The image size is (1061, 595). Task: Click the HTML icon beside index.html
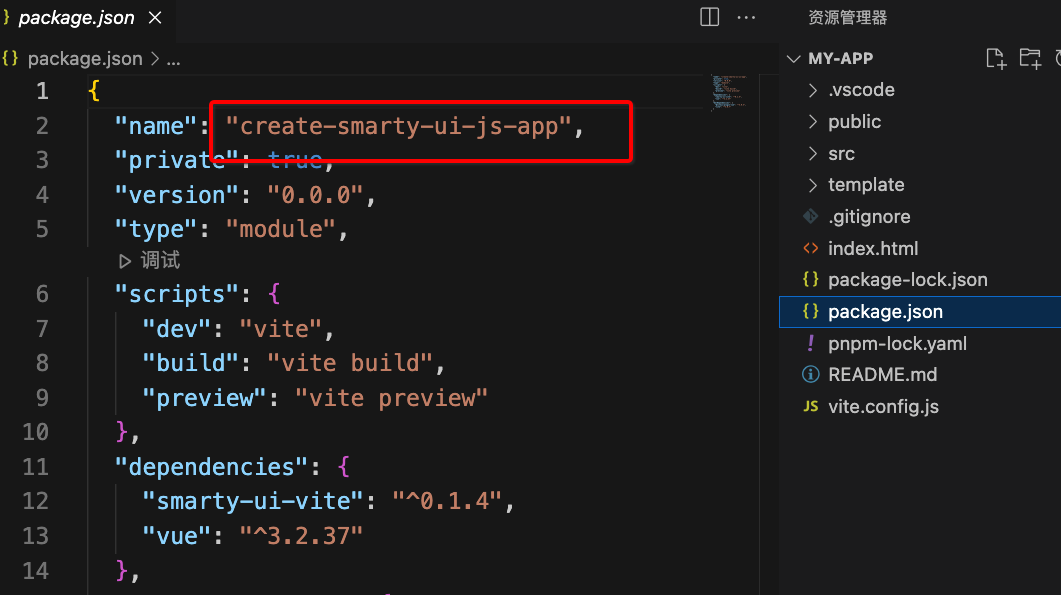(811, 249)
